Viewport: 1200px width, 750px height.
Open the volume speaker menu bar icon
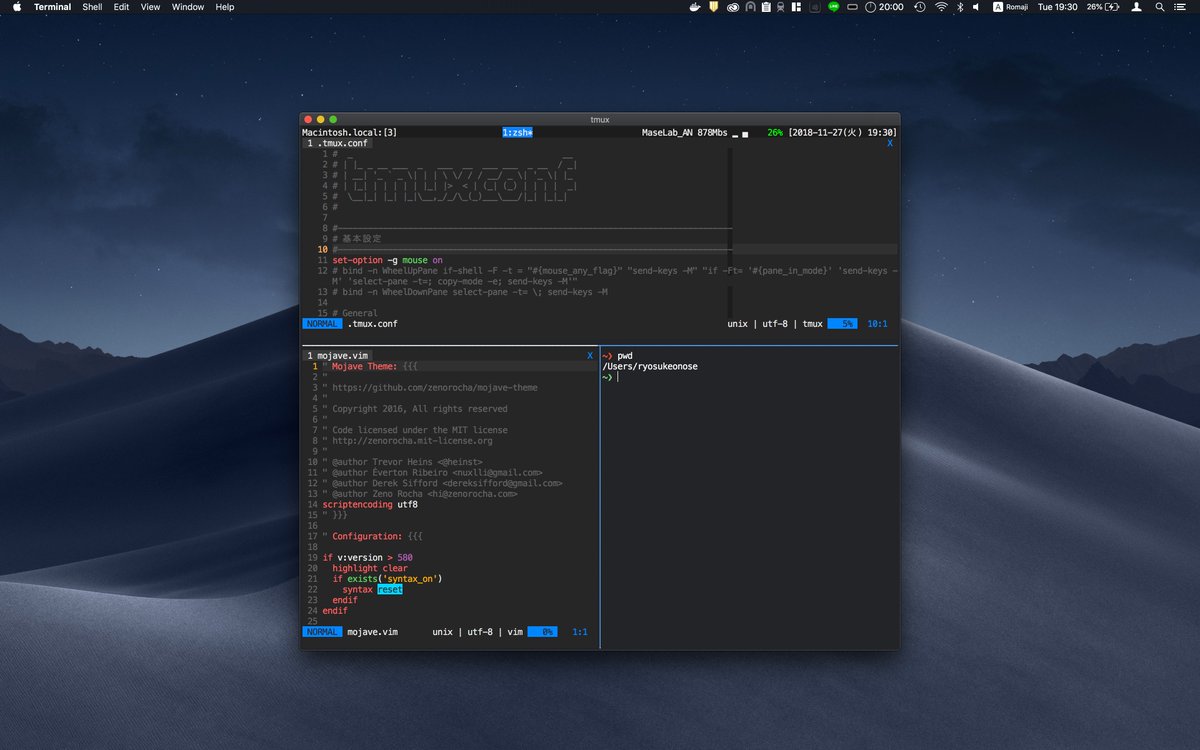[x=977, y=7]
